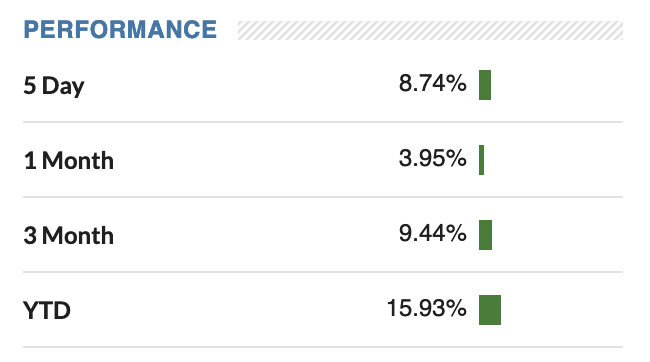Click the empty space in the 5 Day row

coord(240,85)
